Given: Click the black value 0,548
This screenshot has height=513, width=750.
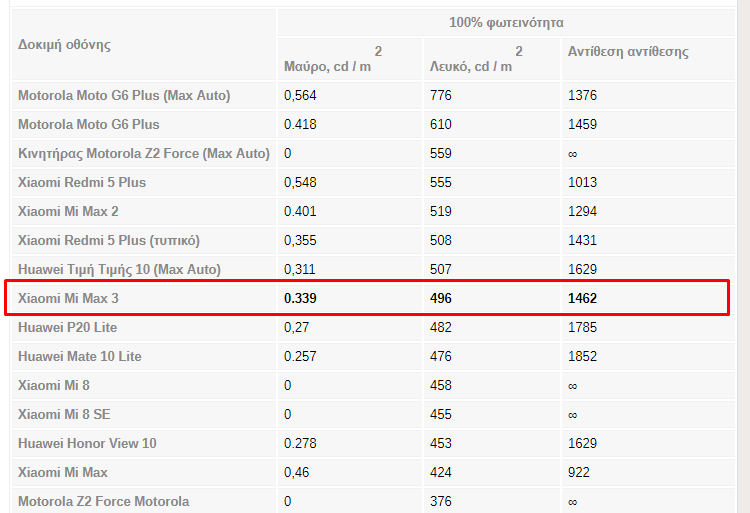Looking at the screenshot, I should (300, 183).
